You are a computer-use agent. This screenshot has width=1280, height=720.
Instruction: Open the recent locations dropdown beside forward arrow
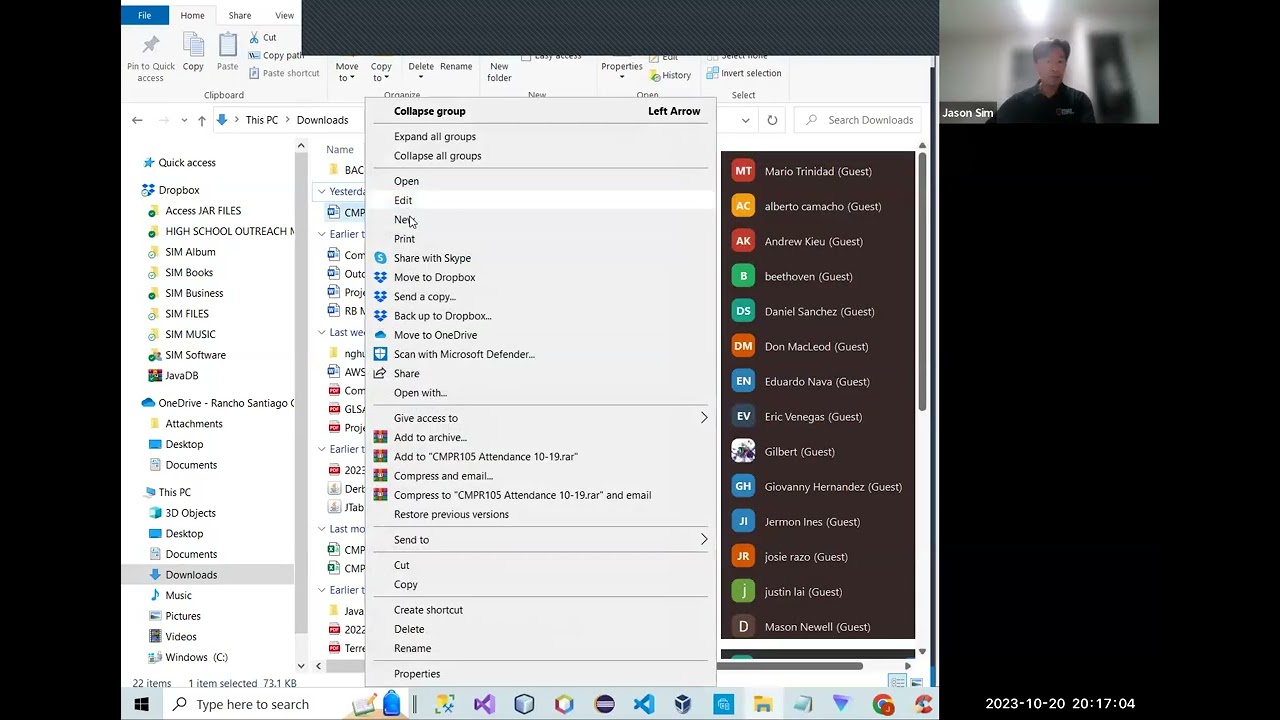pos(184,120)
